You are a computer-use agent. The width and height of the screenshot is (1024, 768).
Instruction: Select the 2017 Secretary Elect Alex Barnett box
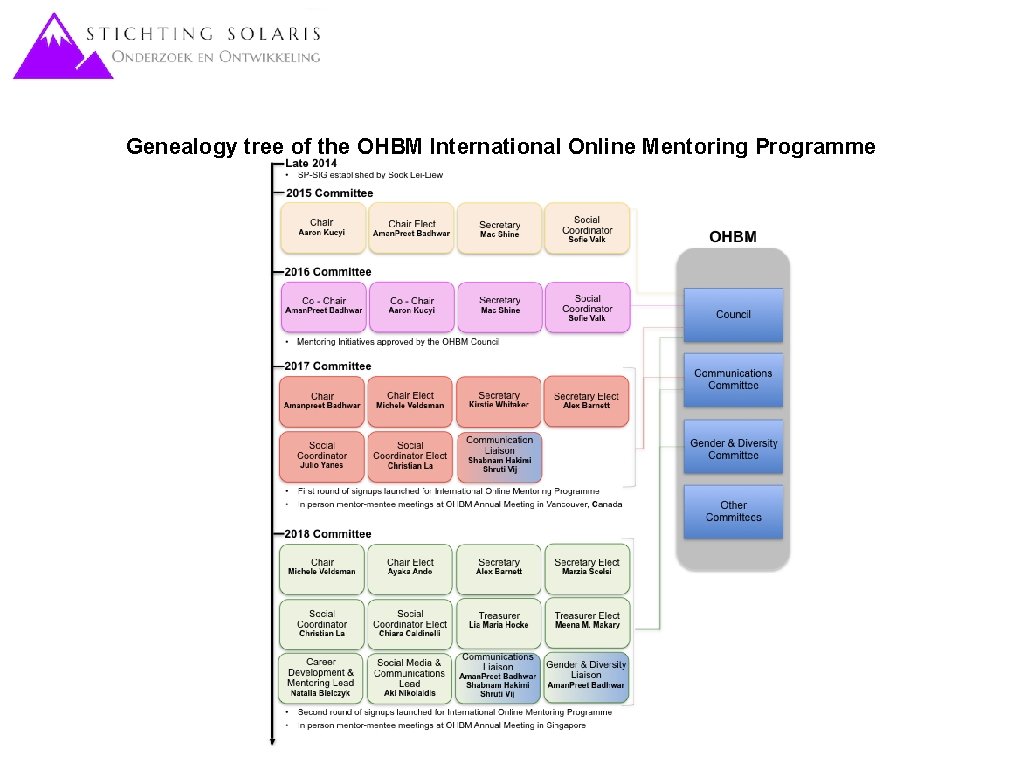pyautogui.click(x=586, y=402)
